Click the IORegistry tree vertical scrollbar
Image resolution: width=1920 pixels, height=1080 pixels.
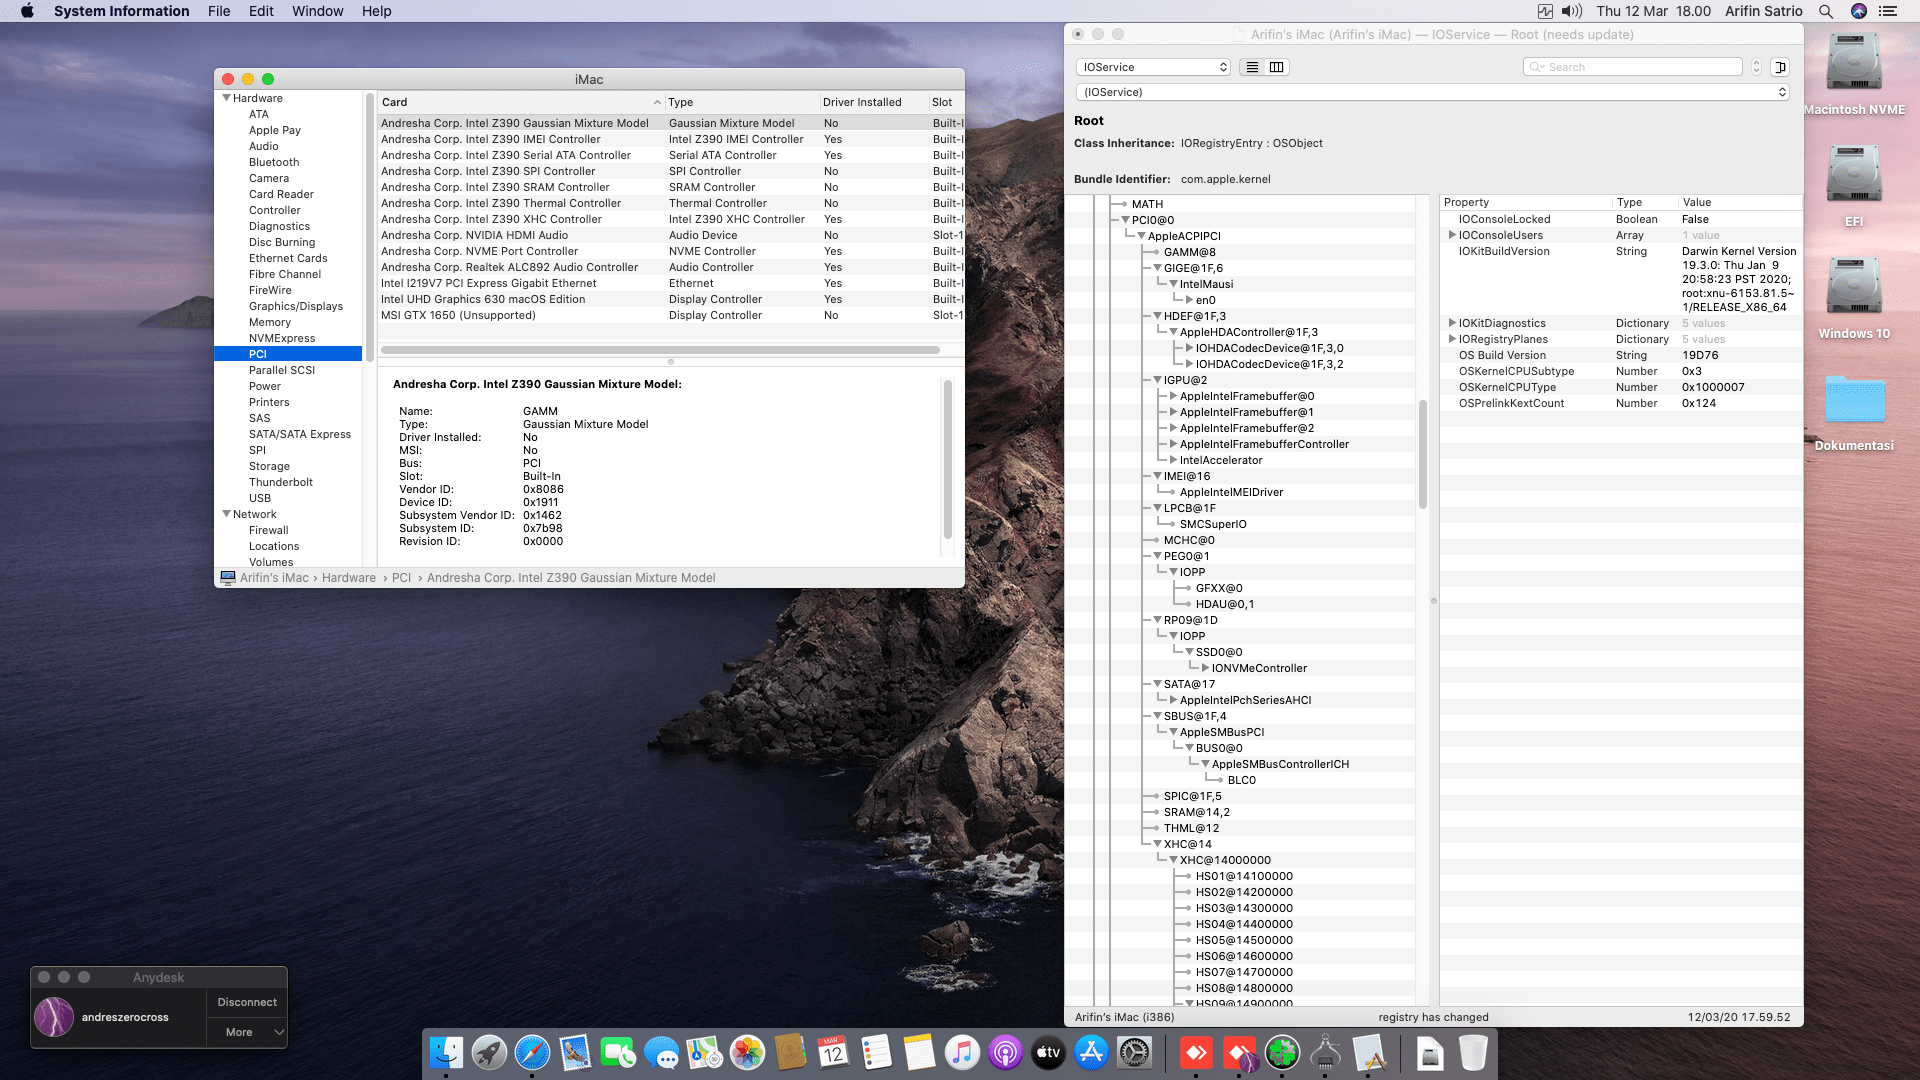coord(1422,455)
